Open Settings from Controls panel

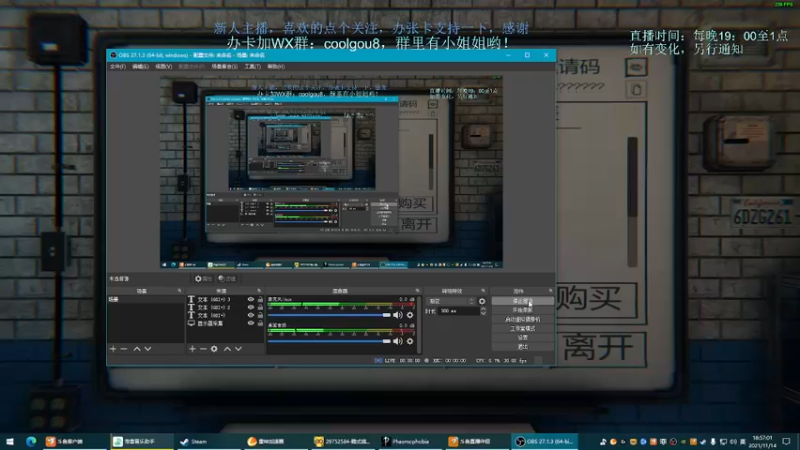pos(522,338)
